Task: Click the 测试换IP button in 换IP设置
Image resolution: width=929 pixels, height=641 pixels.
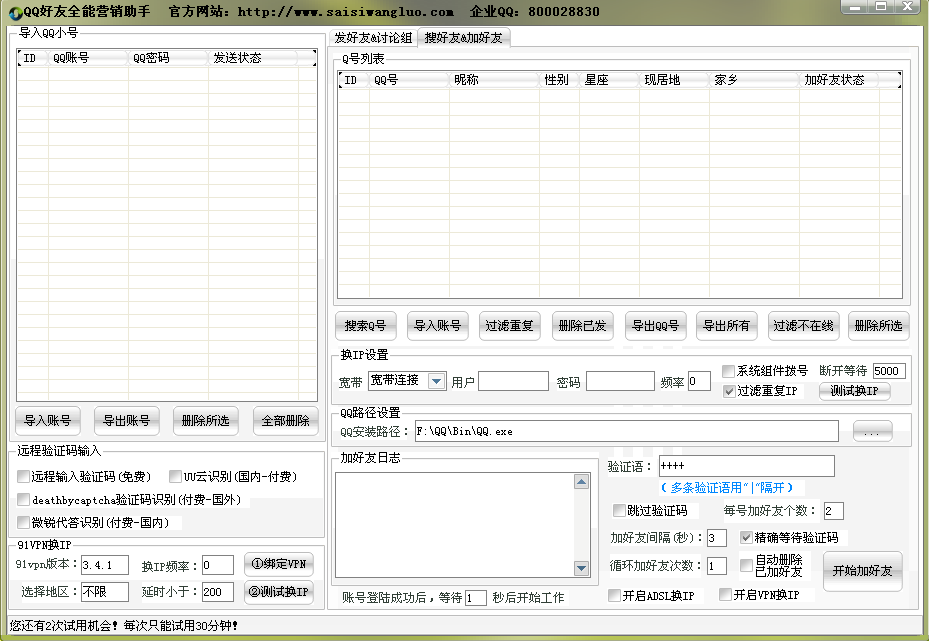Action: [854, 391]
